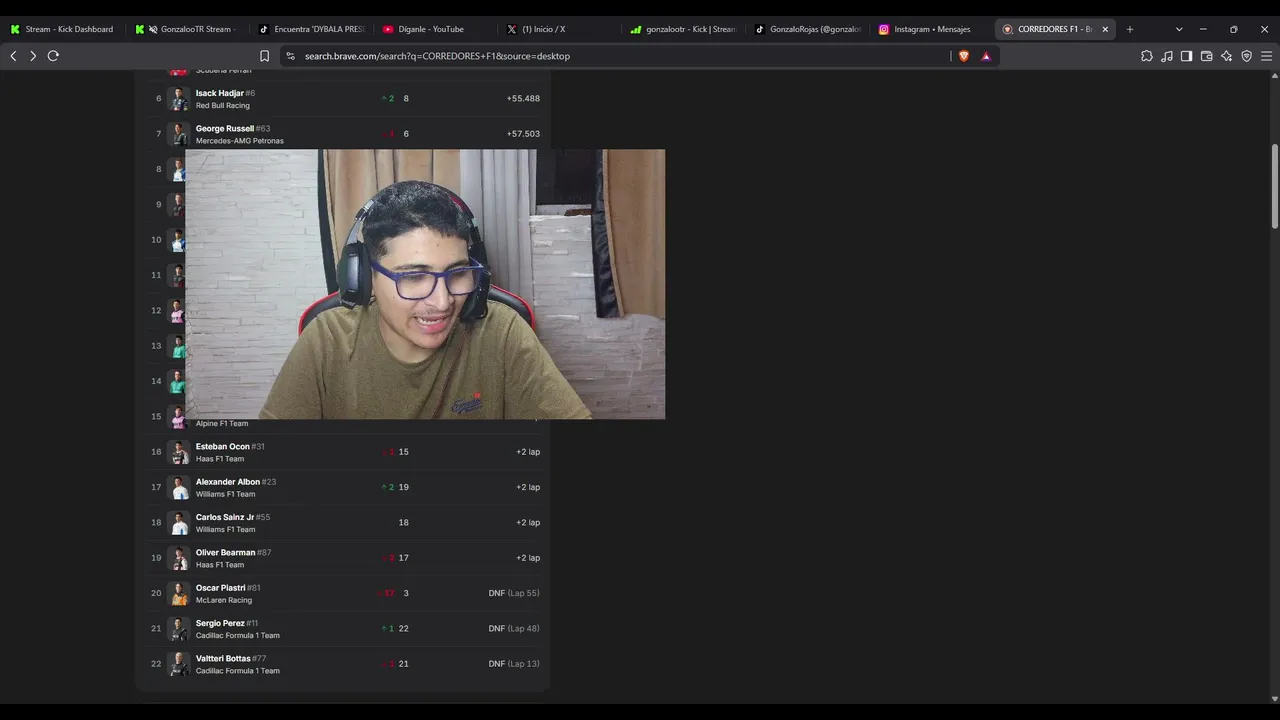Click Oscar Piastri's driver photo
The width and height of the screenshot is (1280, 720).
[x=179, y=594]
